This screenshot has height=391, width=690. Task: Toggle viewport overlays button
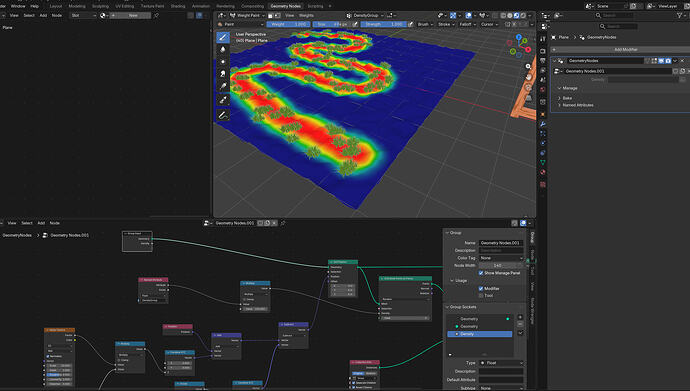point(468,15)
